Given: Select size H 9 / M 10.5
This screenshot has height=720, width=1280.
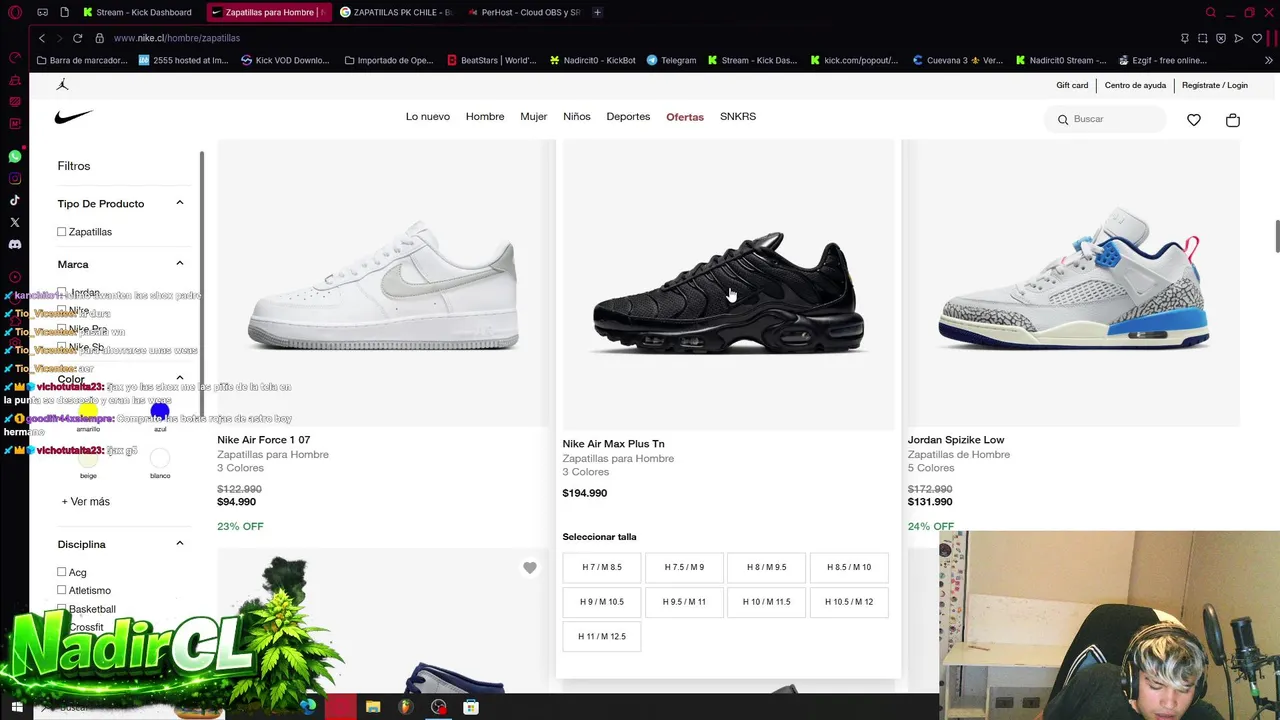Looking at the screenshot, I should coord(602,602).
